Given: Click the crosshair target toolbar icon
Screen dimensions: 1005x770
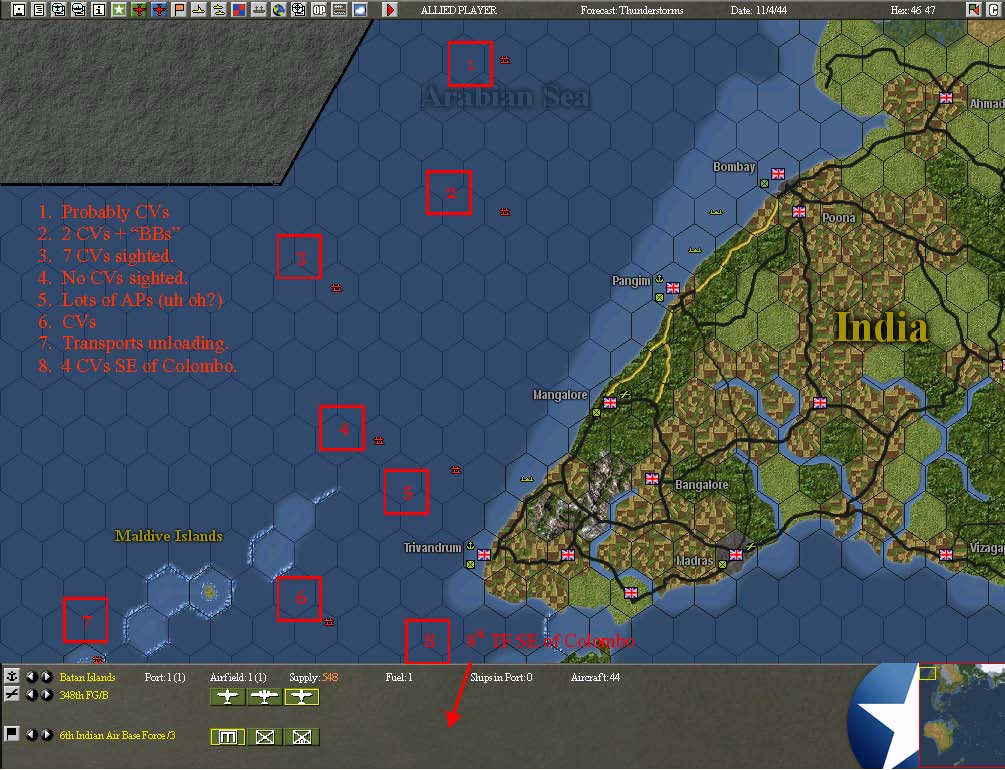Looking at the screenshot, I should (x=299, y=10).
